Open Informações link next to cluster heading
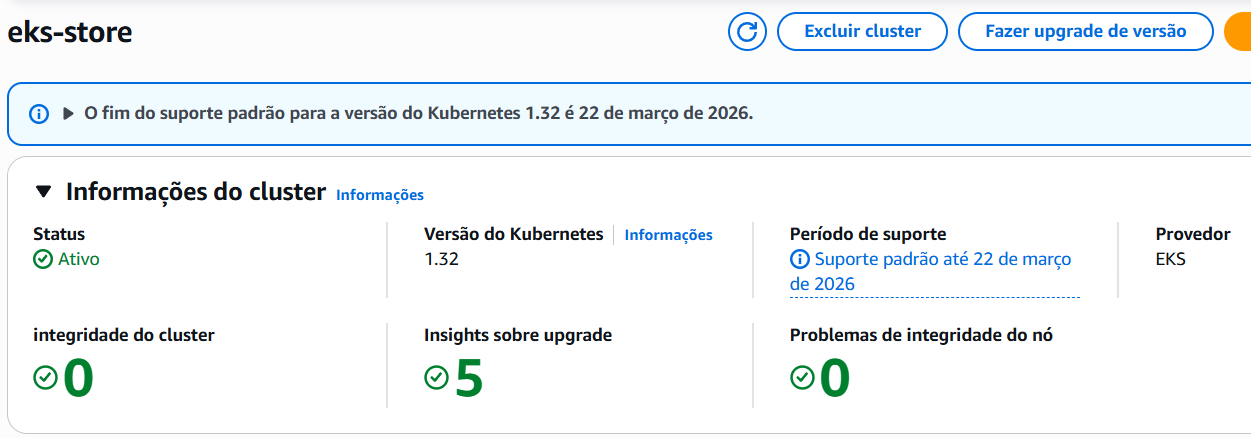The height and width of the screenshot is (438, 1251). 380,195
